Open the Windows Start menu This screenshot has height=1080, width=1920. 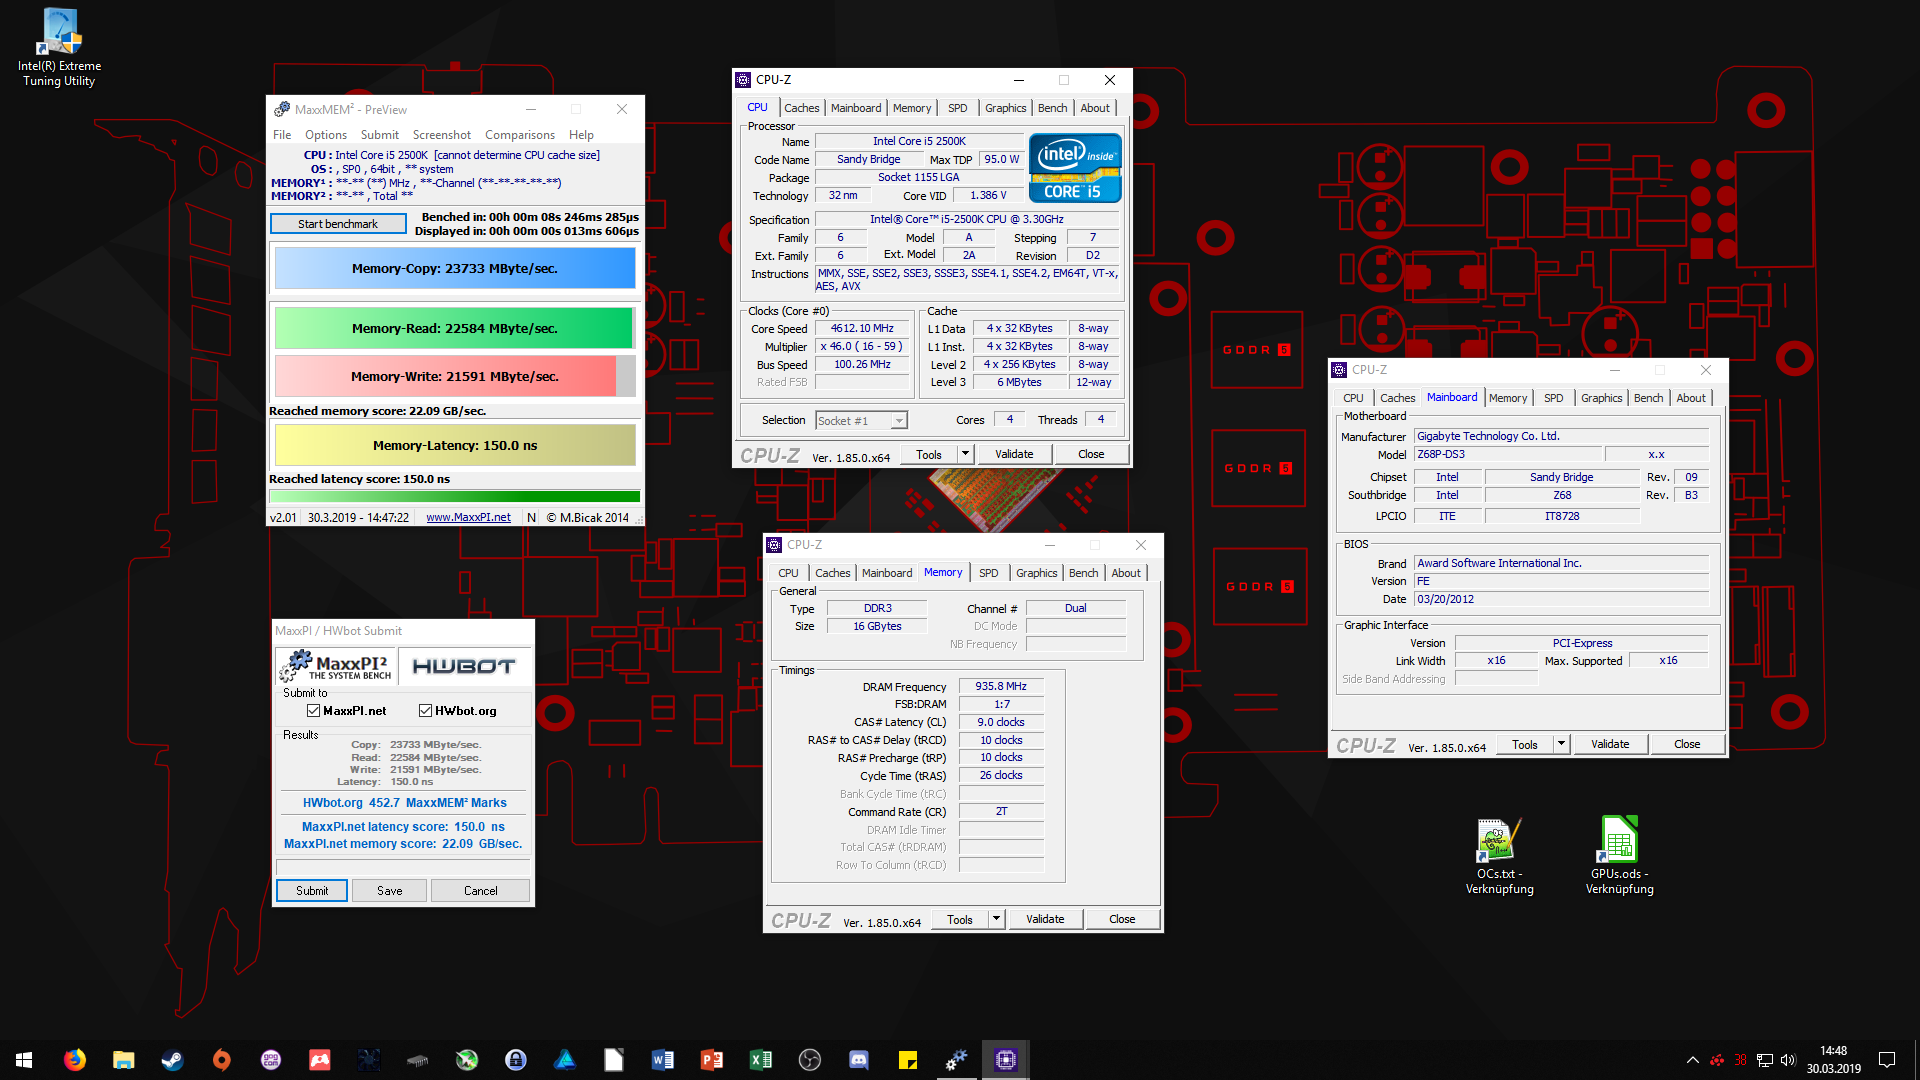24,1060
